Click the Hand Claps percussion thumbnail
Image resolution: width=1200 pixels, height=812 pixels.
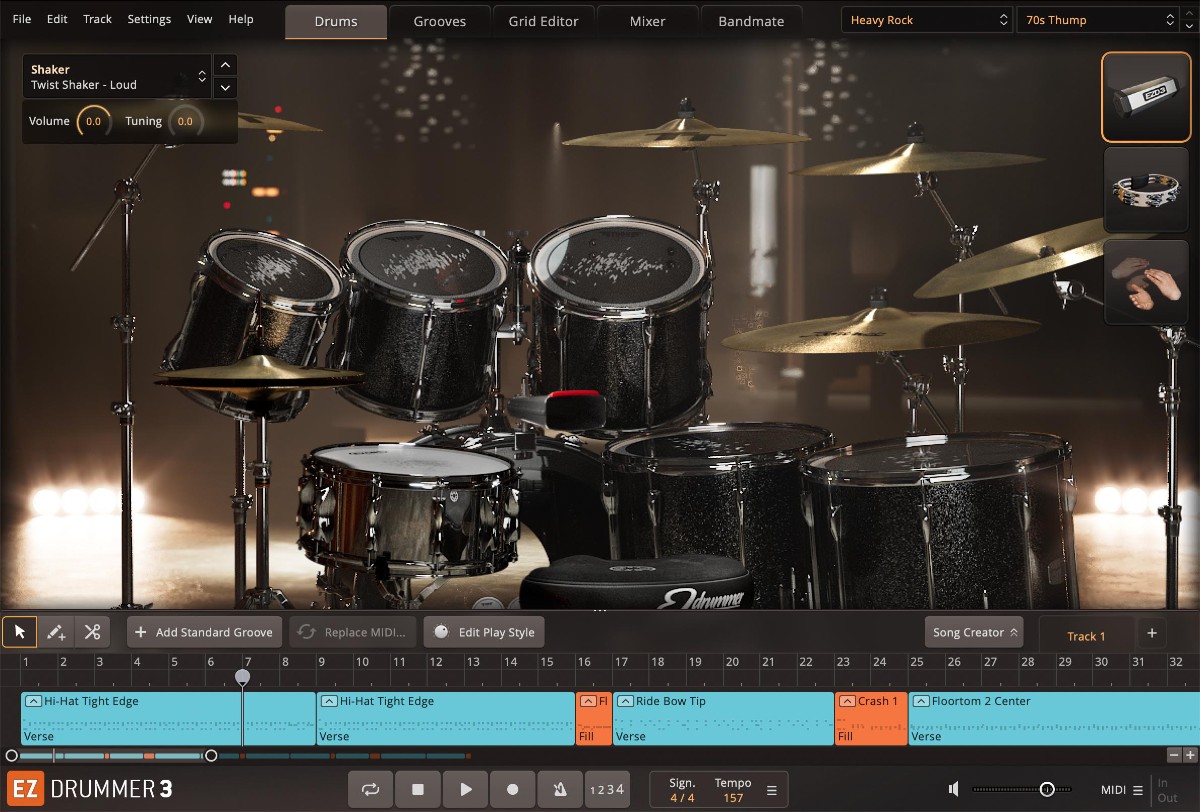click(1146, 282)
